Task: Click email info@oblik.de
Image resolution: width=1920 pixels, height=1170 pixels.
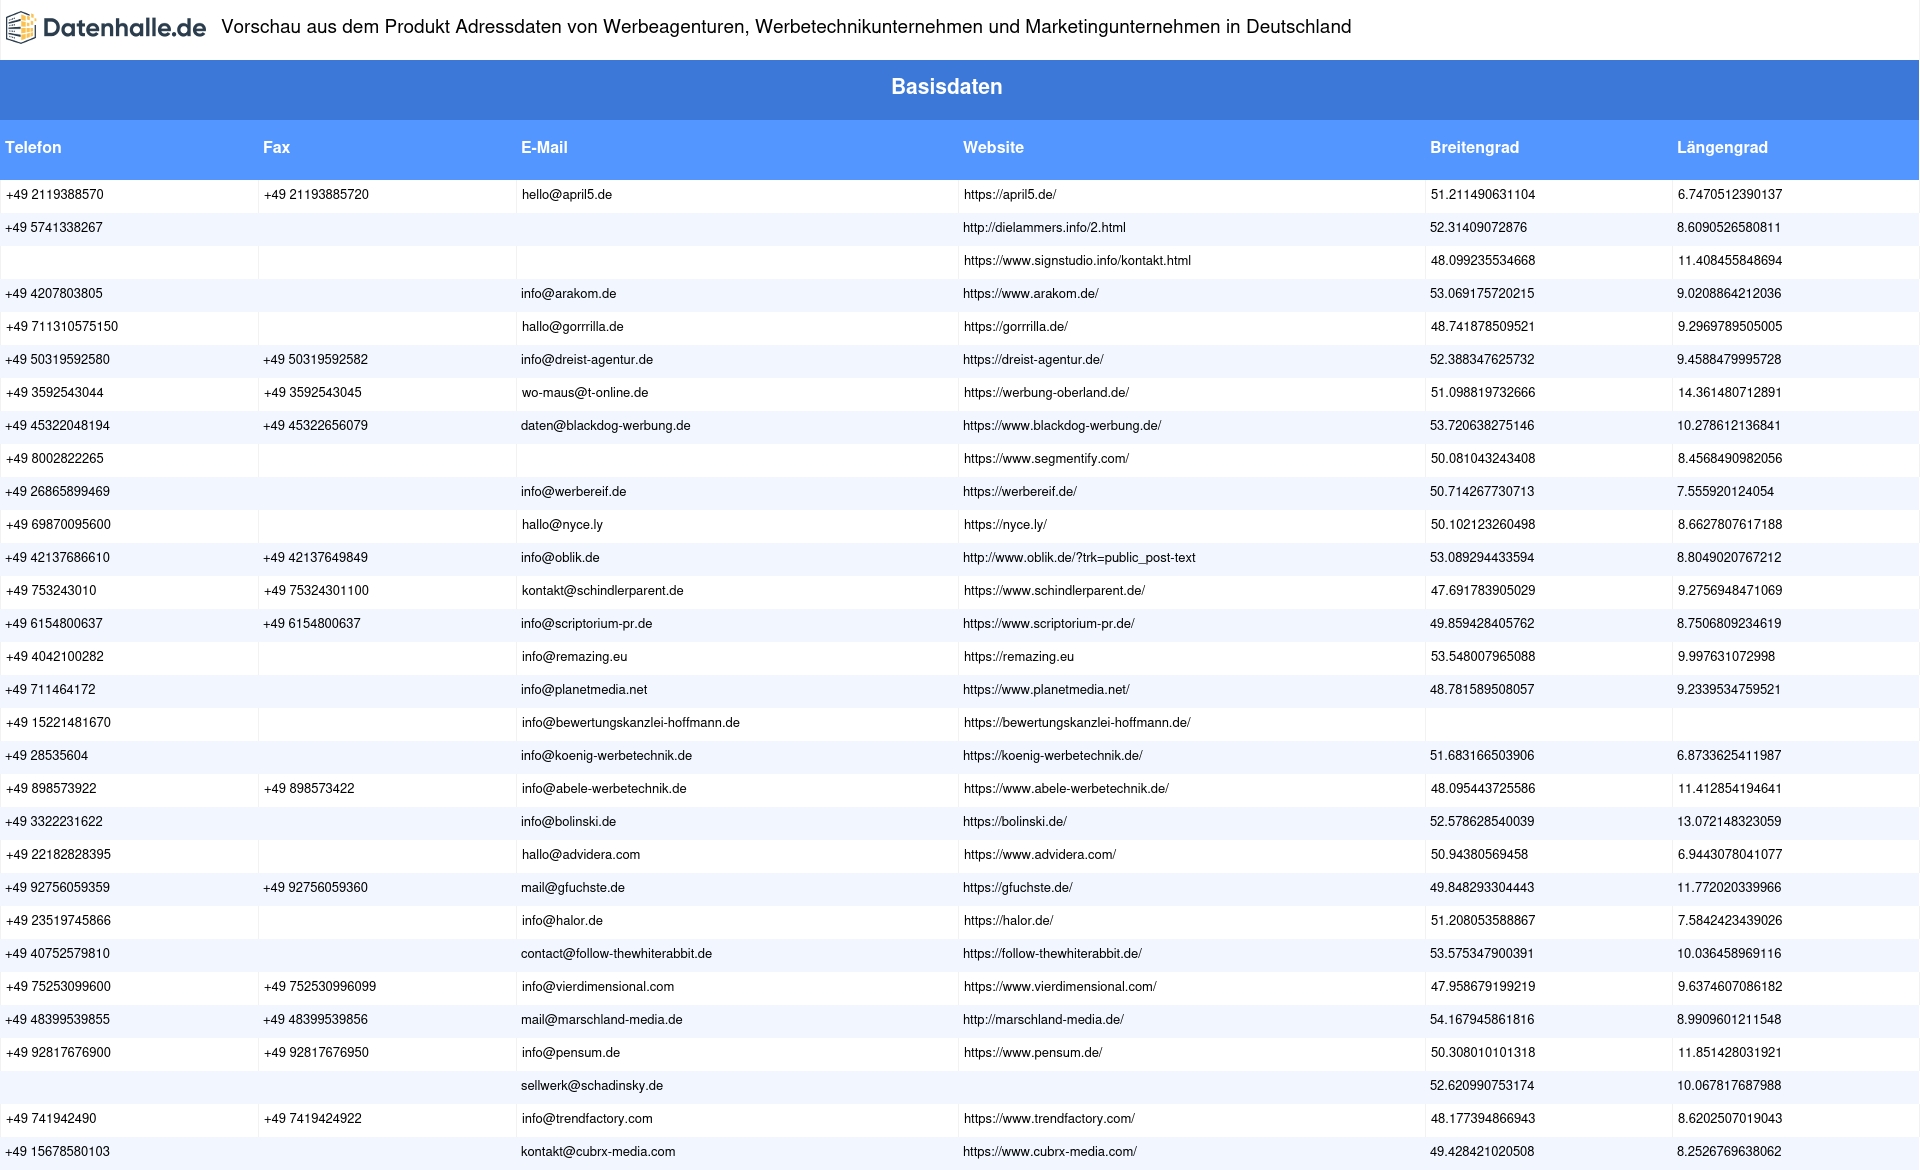Action: tap(560, 558)
